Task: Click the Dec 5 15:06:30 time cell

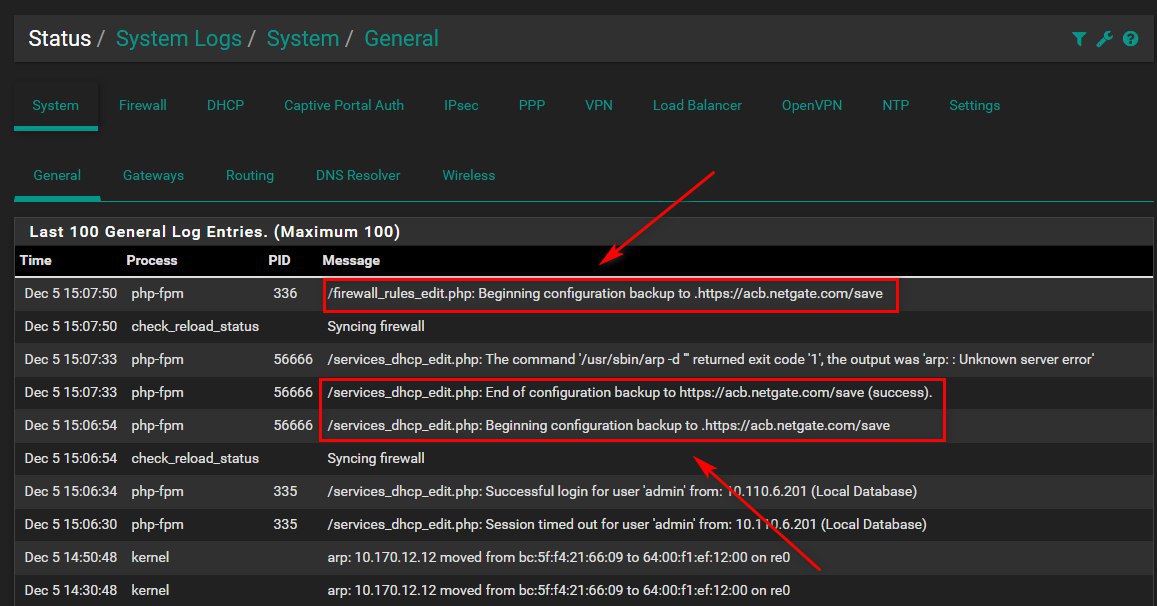Action: [x=71, y=525]
